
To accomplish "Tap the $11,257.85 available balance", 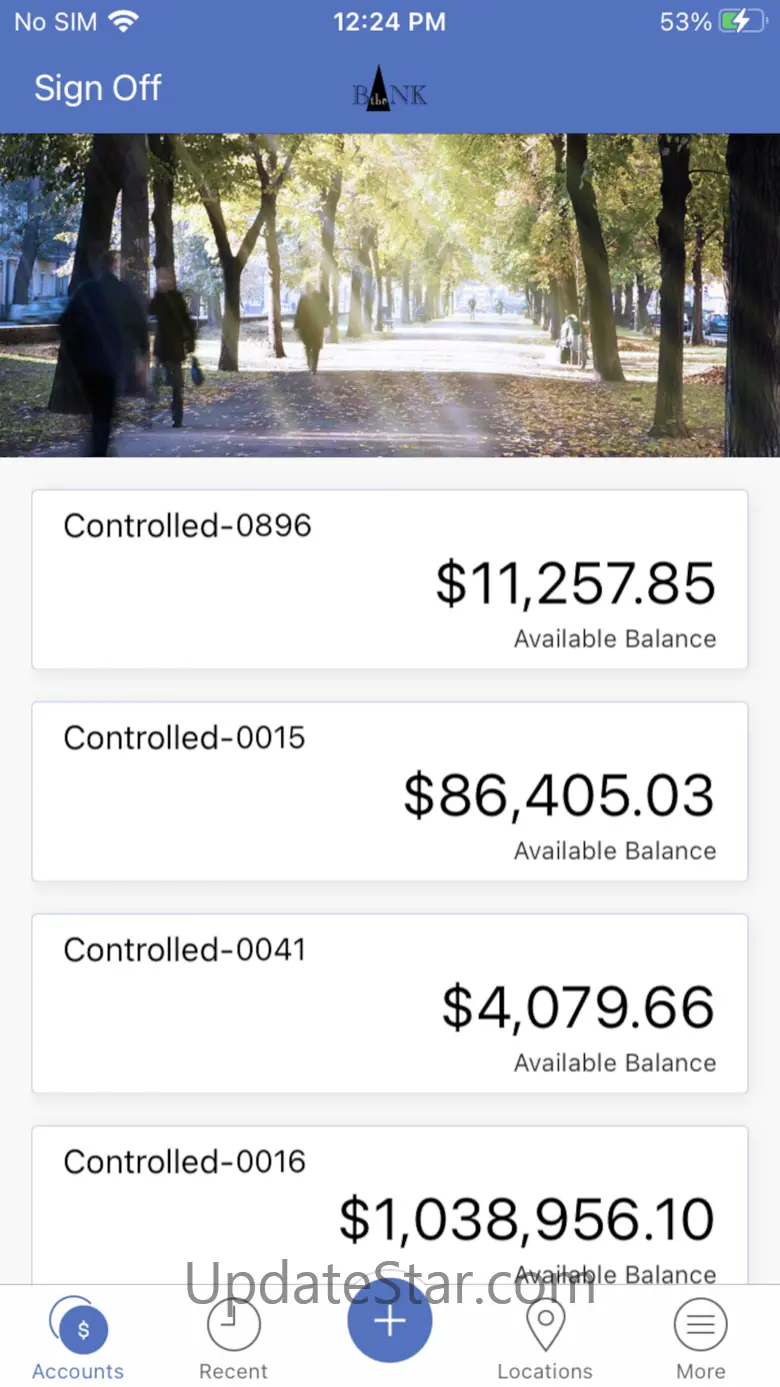I will tap(576, 583).
